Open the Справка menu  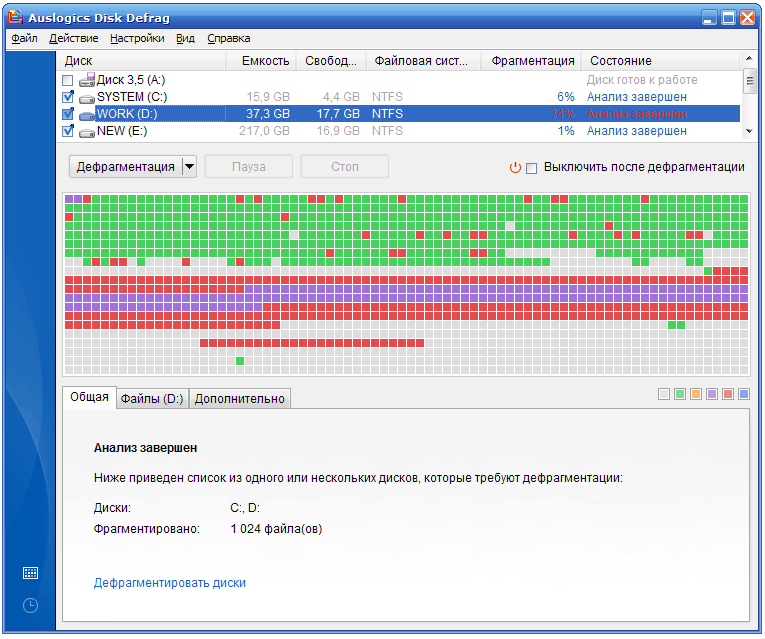point(229,39)
